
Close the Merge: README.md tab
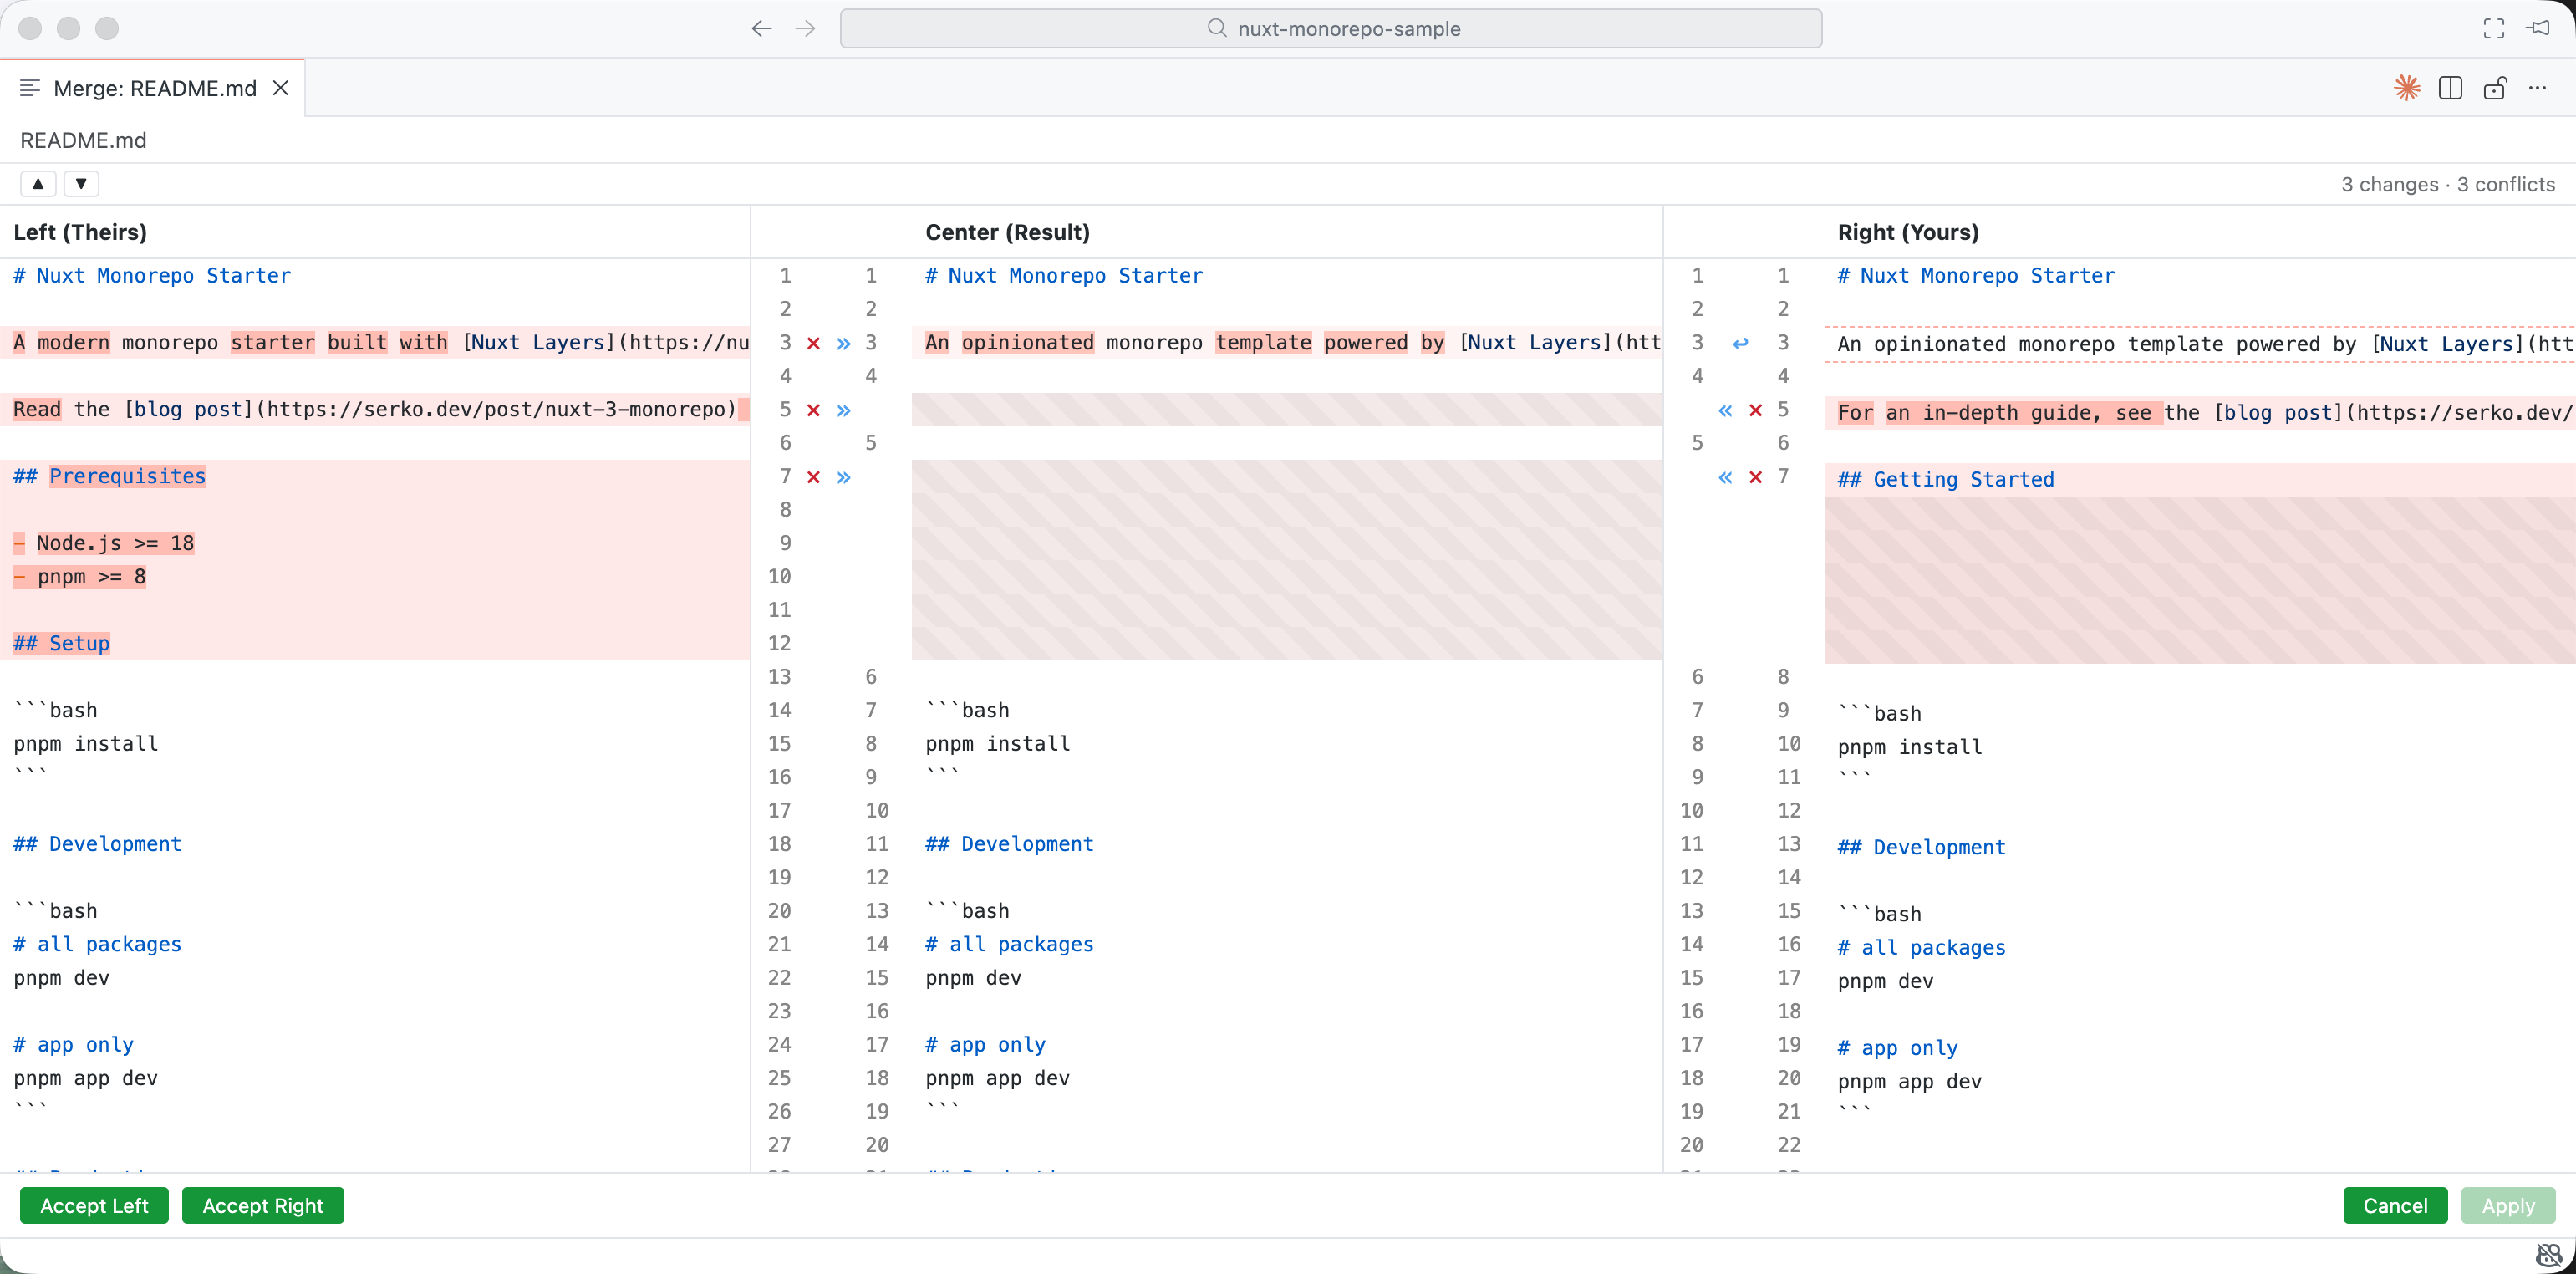(281, 88)
